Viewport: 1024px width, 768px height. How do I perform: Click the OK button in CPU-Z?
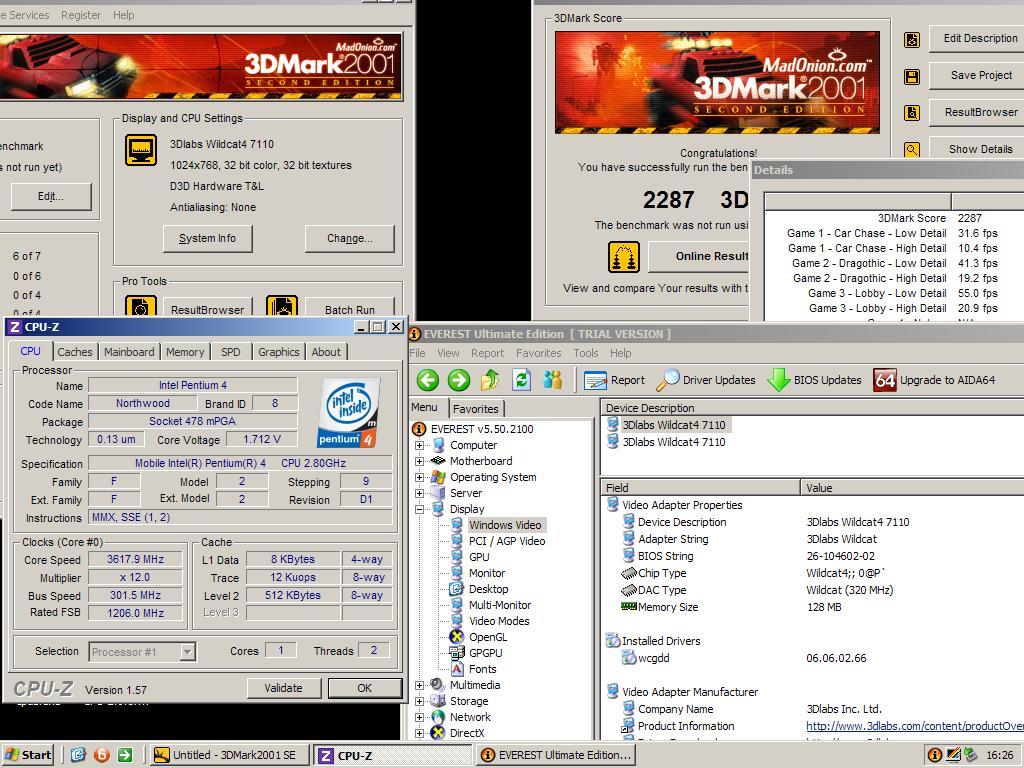pos(364,688)
